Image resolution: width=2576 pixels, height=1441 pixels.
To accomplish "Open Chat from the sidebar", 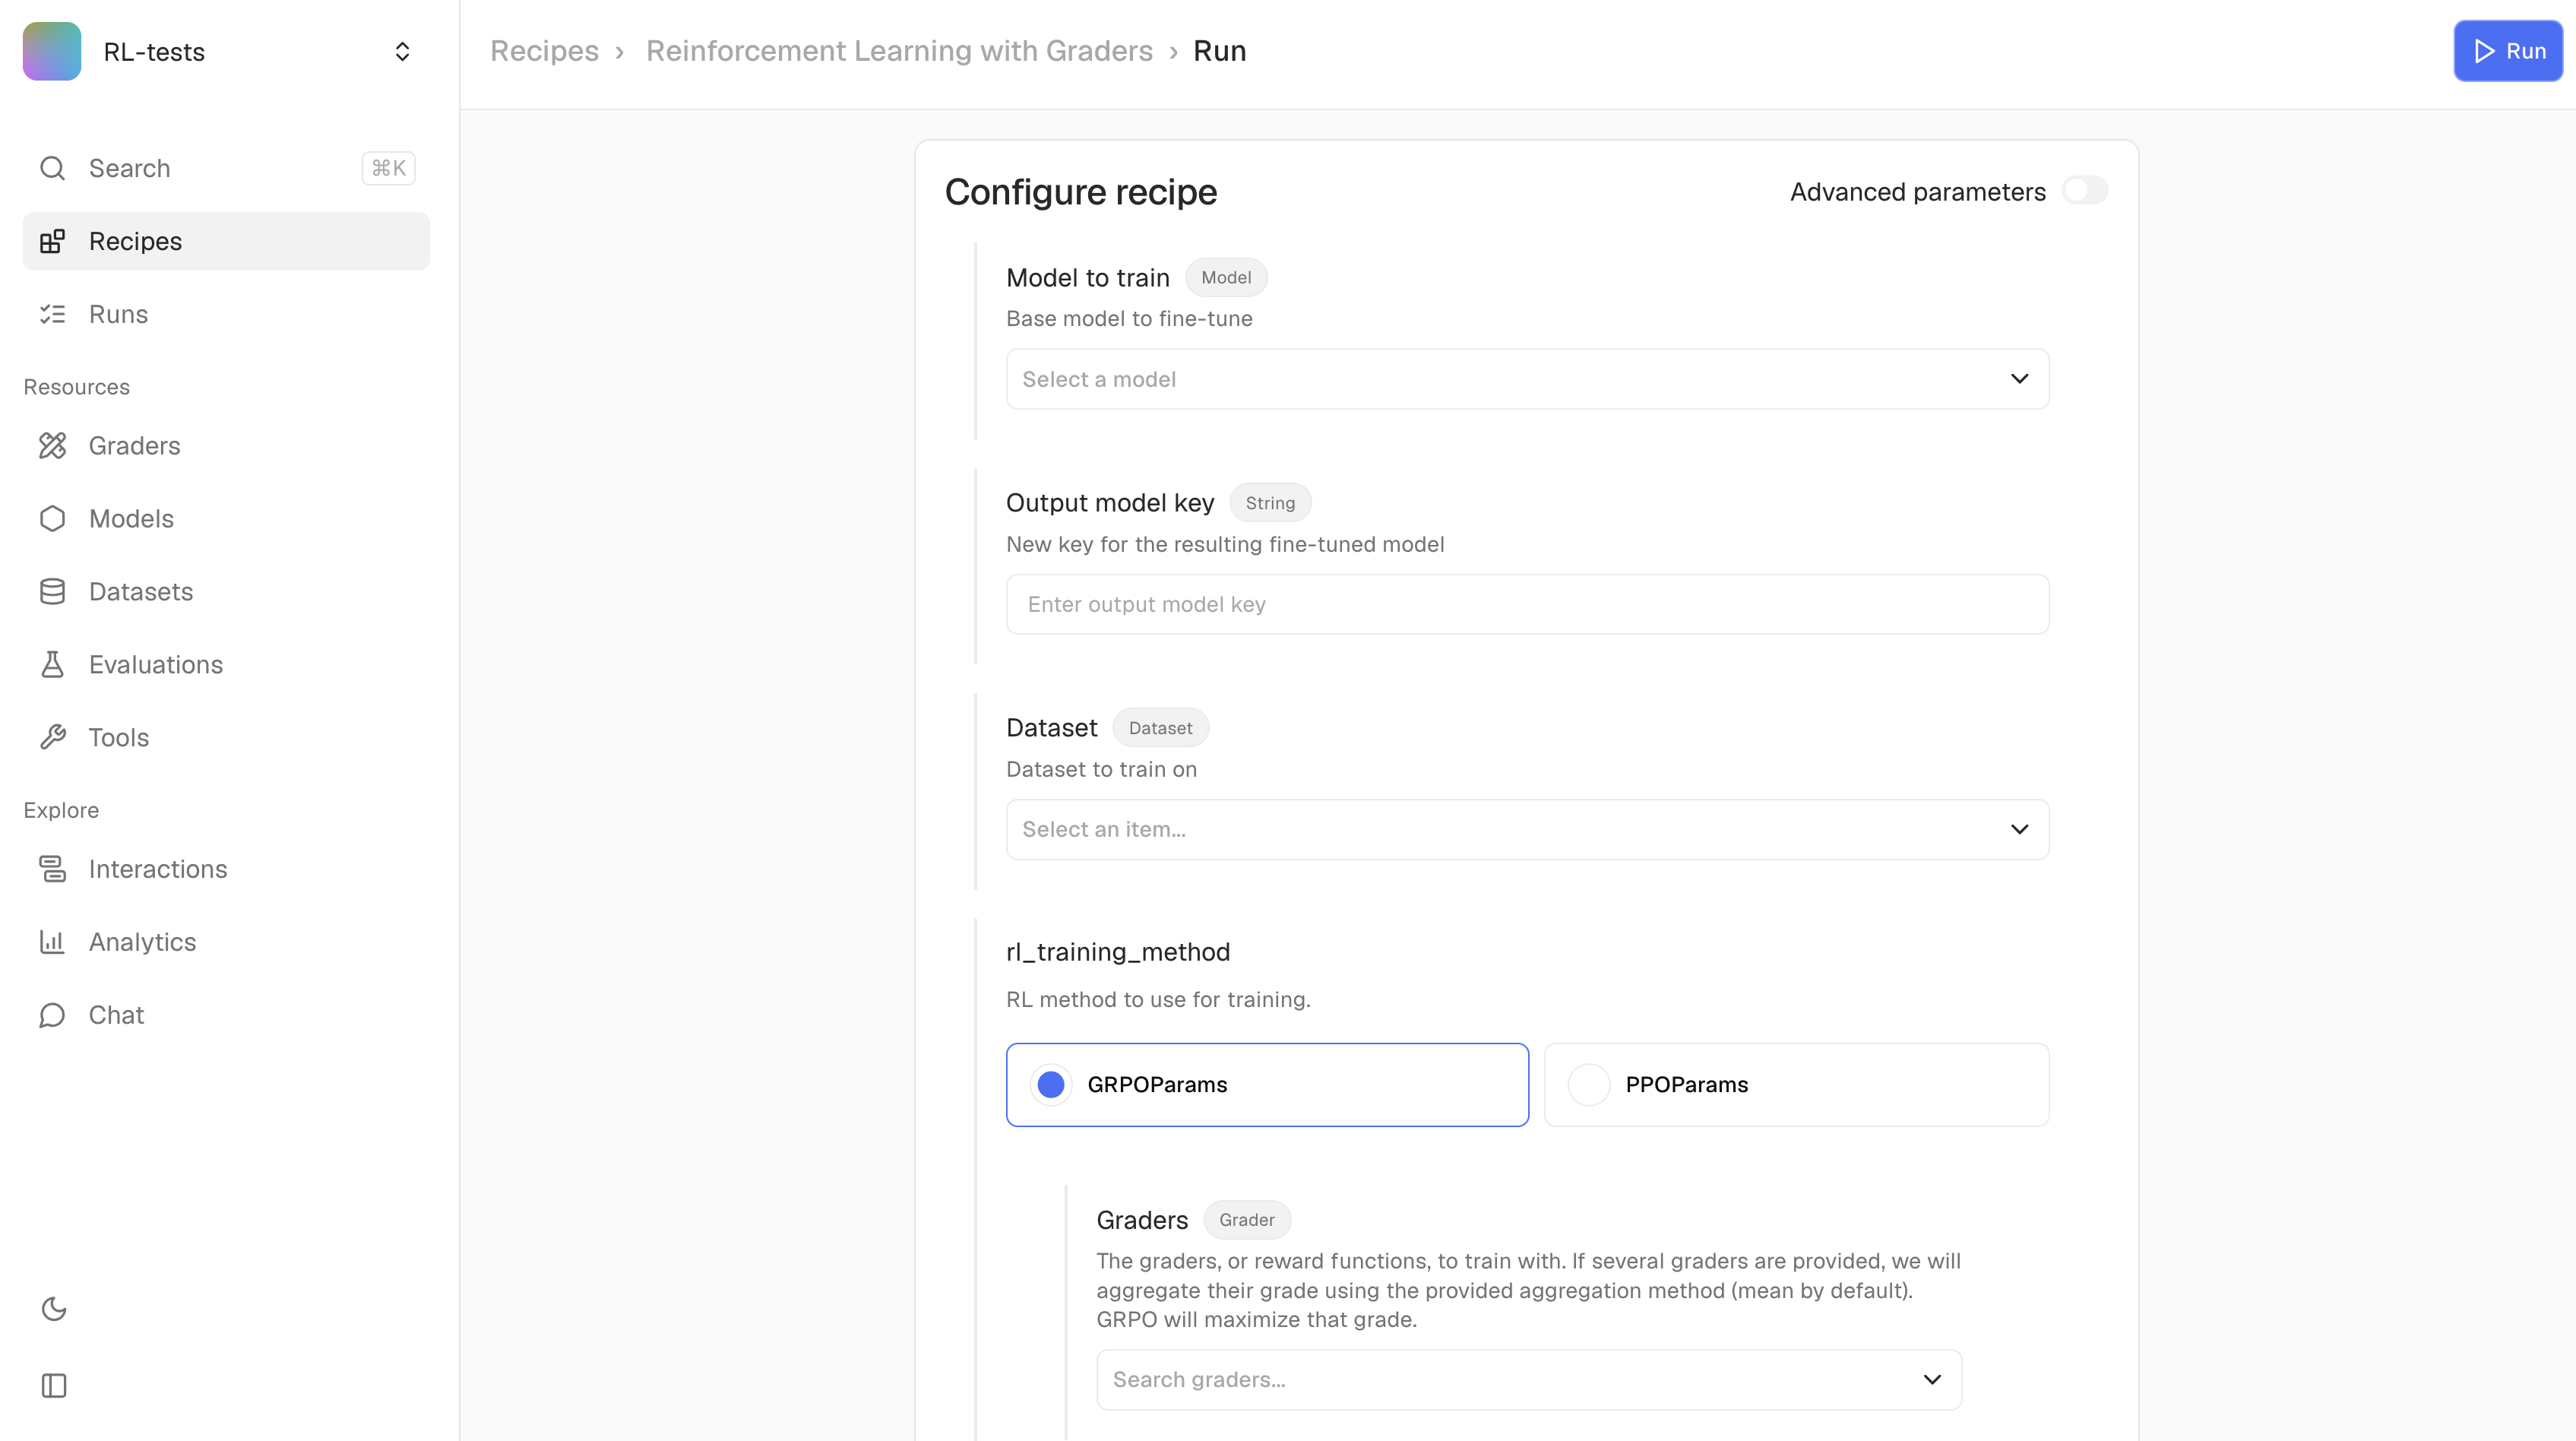I will point(116,1015).
